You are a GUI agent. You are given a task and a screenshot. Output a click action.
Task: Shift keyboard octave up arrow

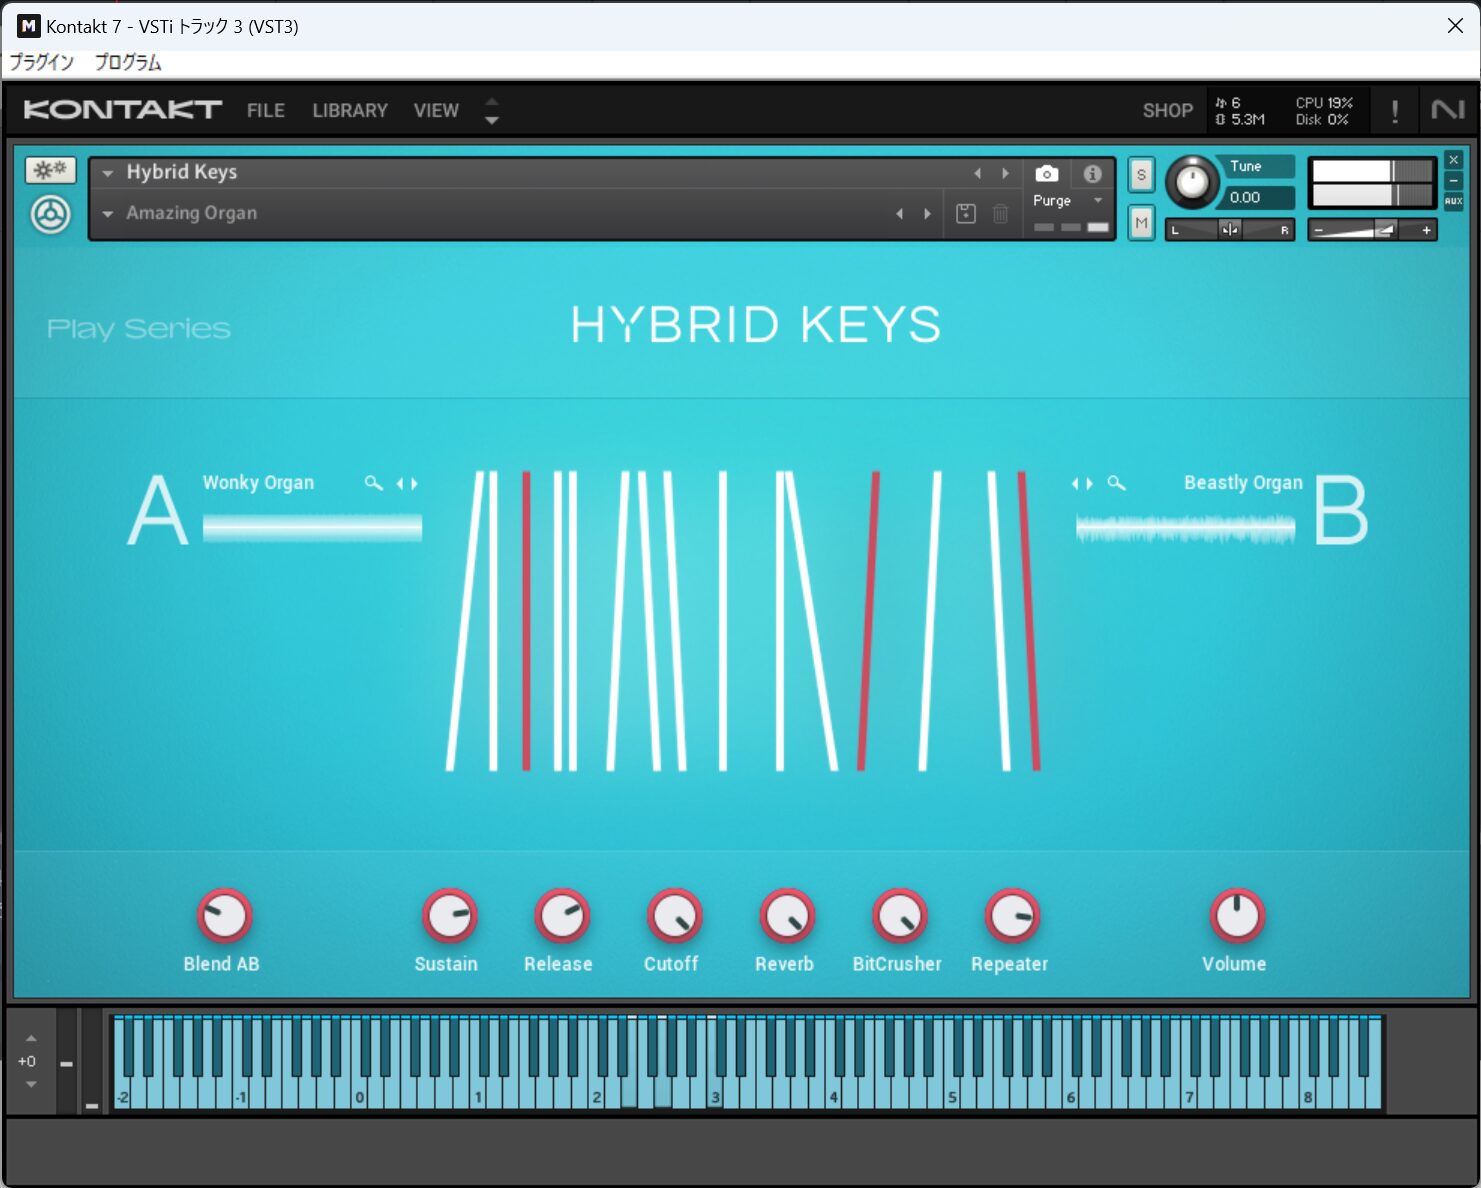(31, 1039)
